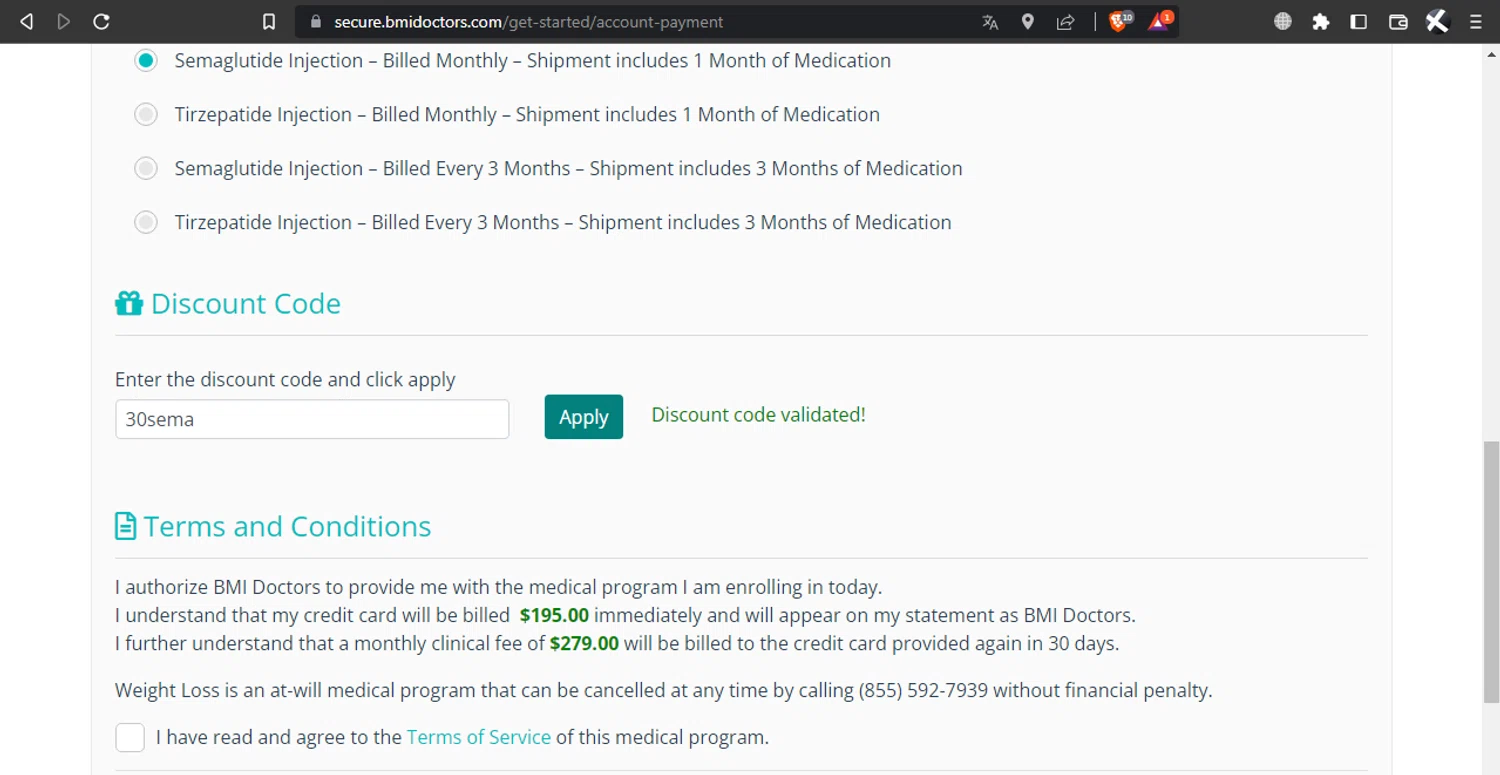Screen dimensions: 1500x775
Task: Reload the current page
Action: click(x=101, y=21)
